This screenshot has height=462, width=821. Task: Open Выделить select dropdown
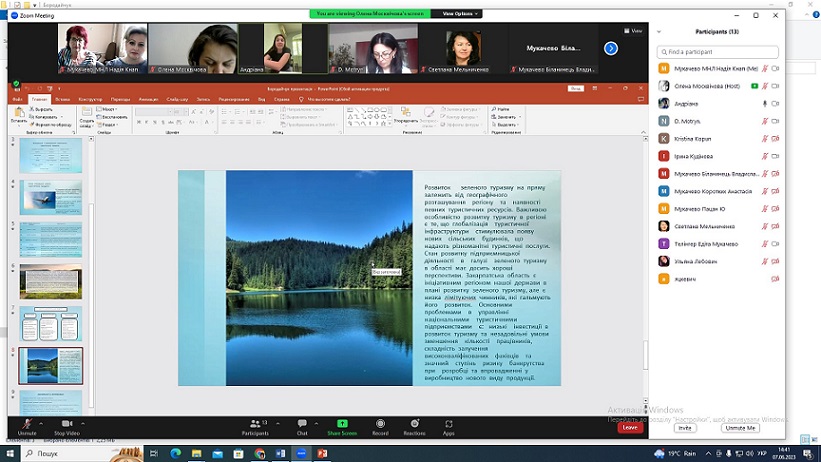tap(505, 125)
